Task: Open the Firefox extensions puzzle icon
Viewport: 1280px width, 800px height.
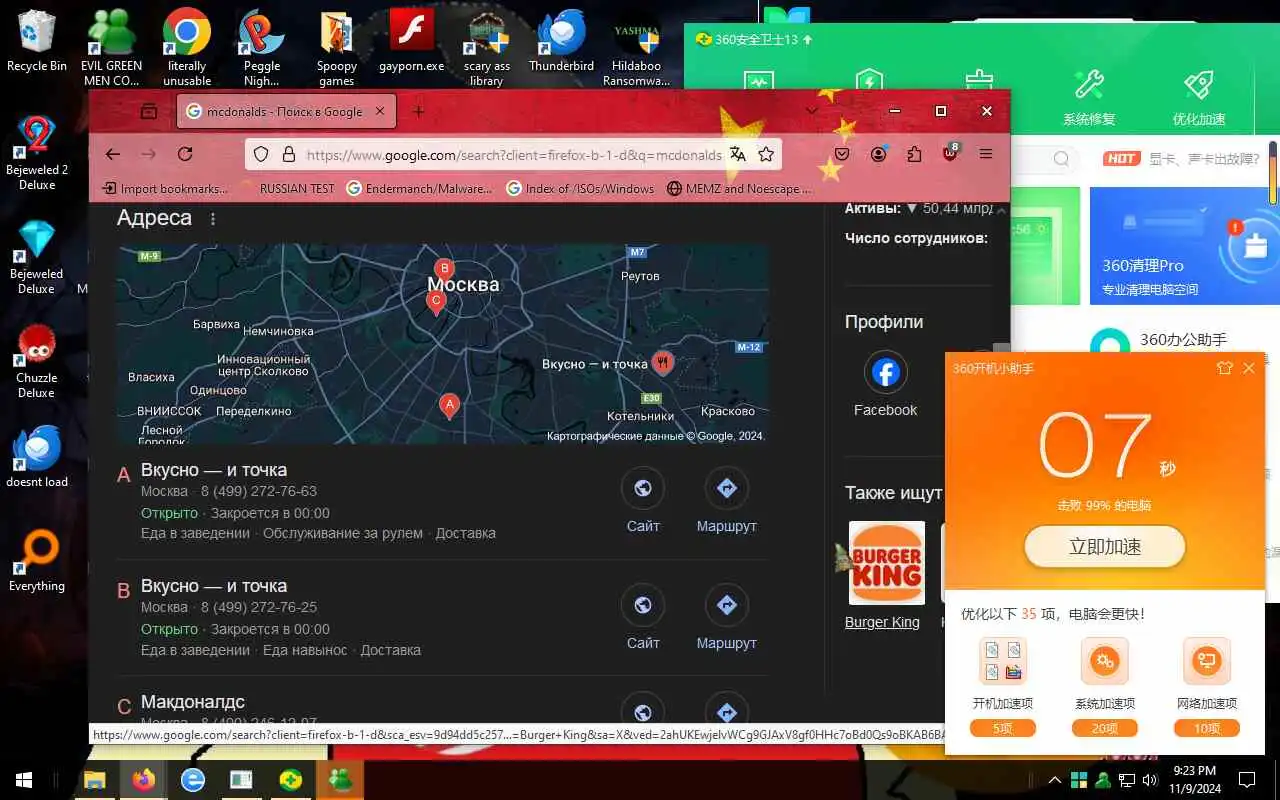Action: pos(914,154)
